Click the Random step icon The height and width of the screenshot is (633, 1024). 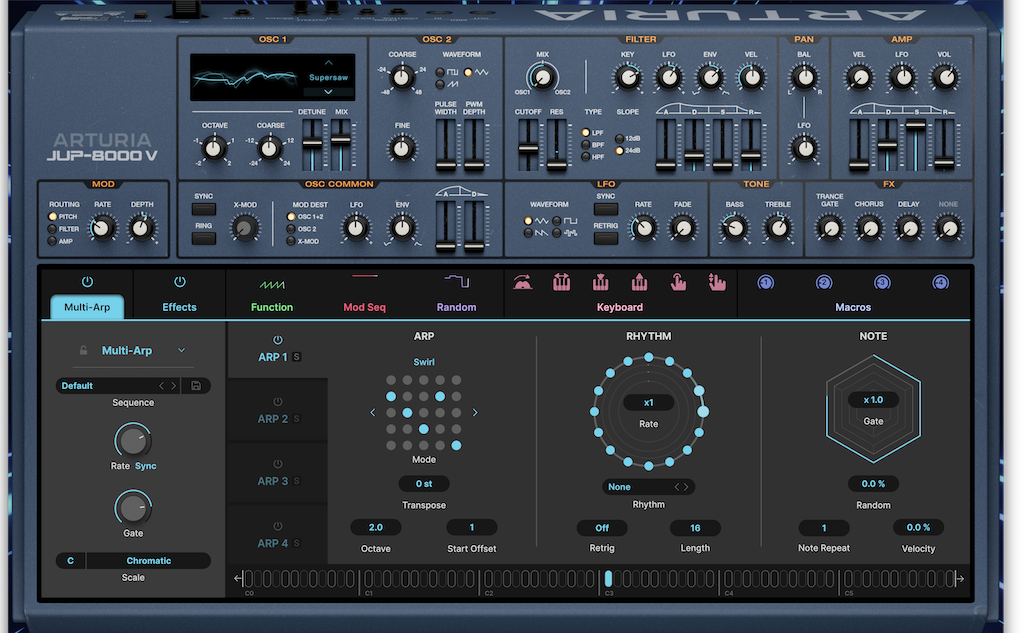point(456,281)
